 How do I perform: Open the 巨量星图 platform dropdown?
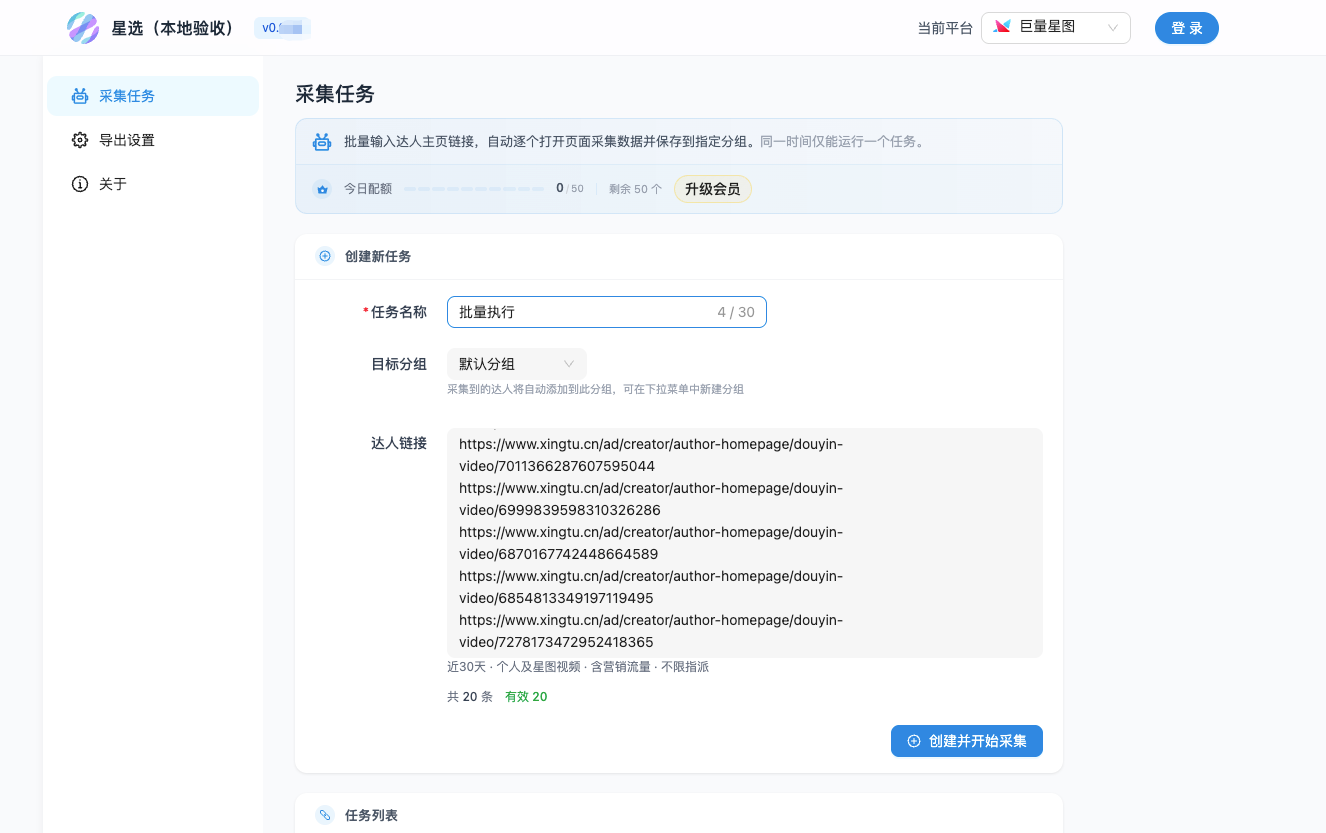tap(1056, 28)
